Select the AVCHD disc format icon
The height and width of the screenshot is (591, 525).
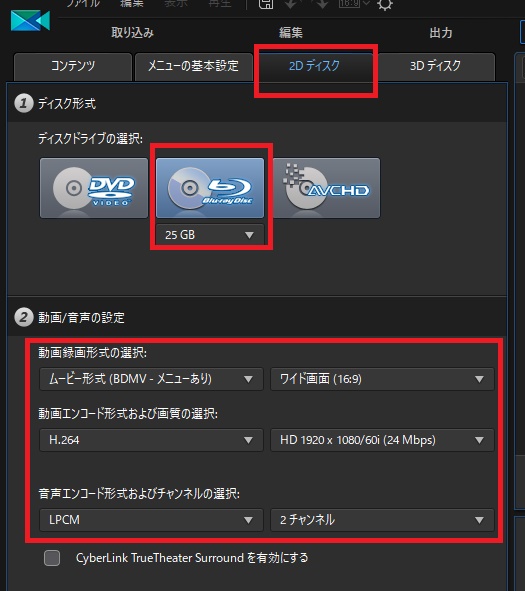pos(326,188)
